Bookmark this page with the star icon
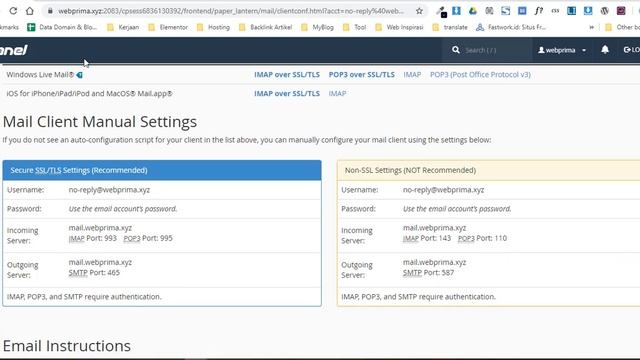 point(419,11)
